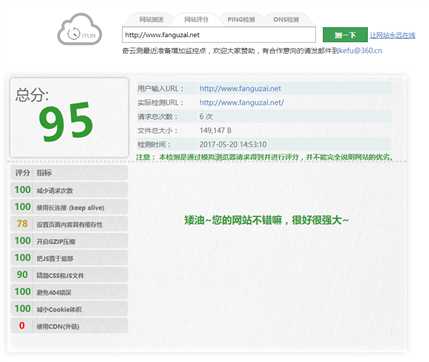Select the 404 error indicator row

click(69, 292)
